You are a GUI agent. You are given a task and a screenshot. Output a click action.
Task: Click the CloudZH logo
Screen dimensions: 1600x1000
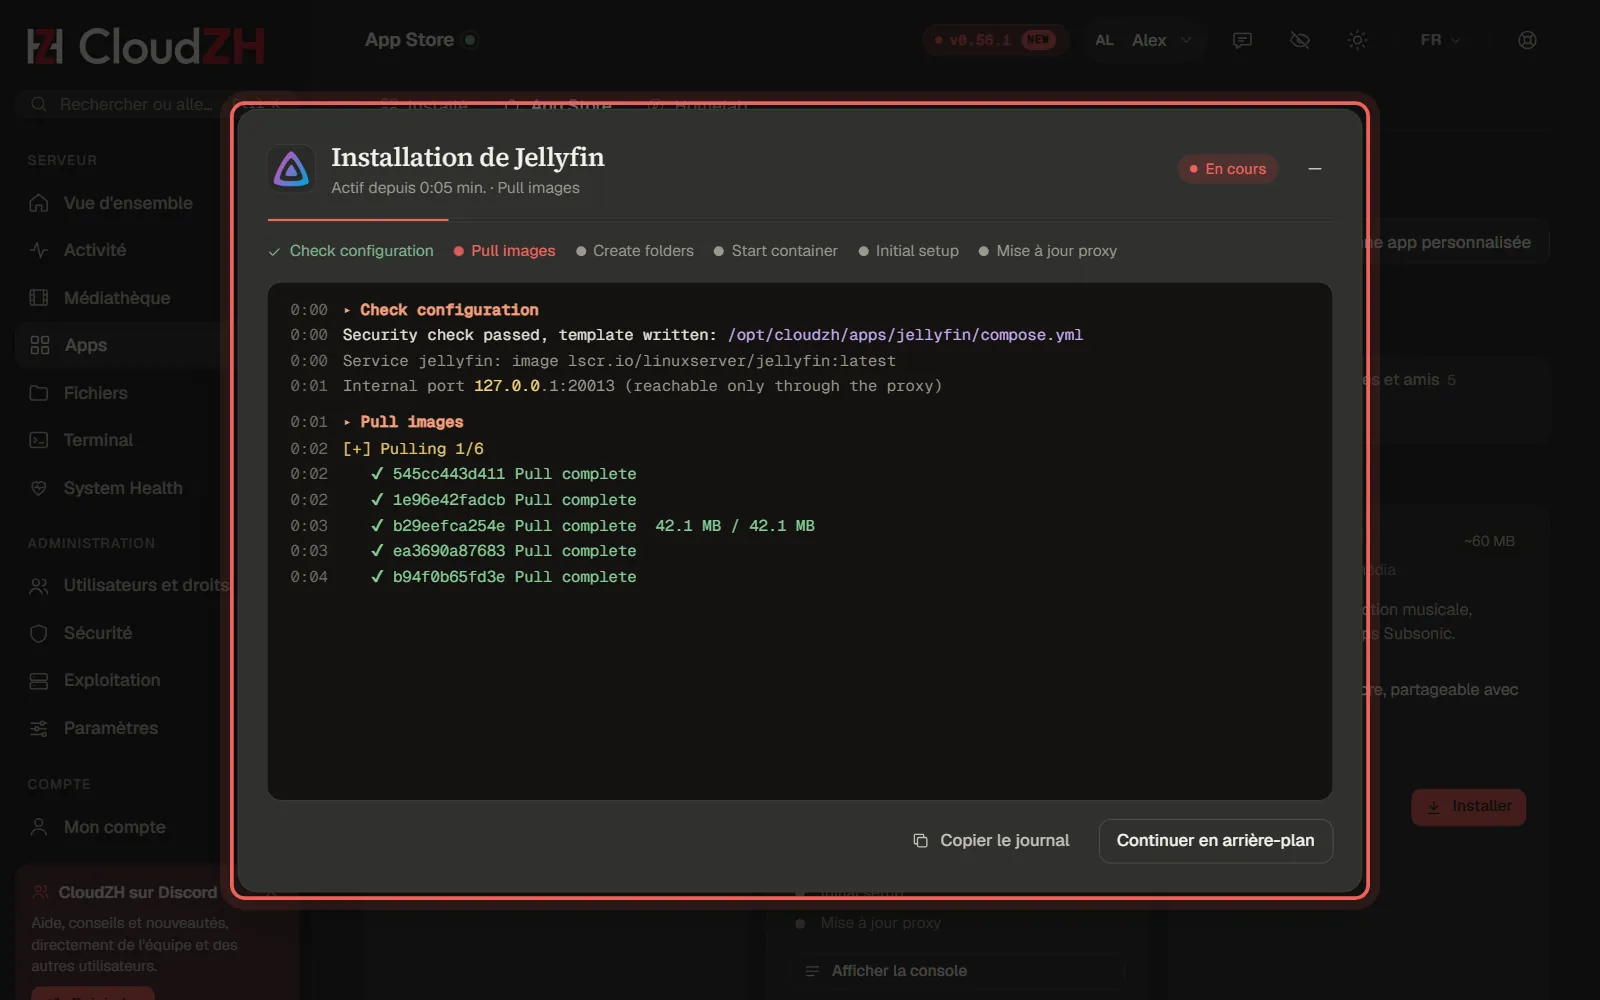[x=146, y=46]
